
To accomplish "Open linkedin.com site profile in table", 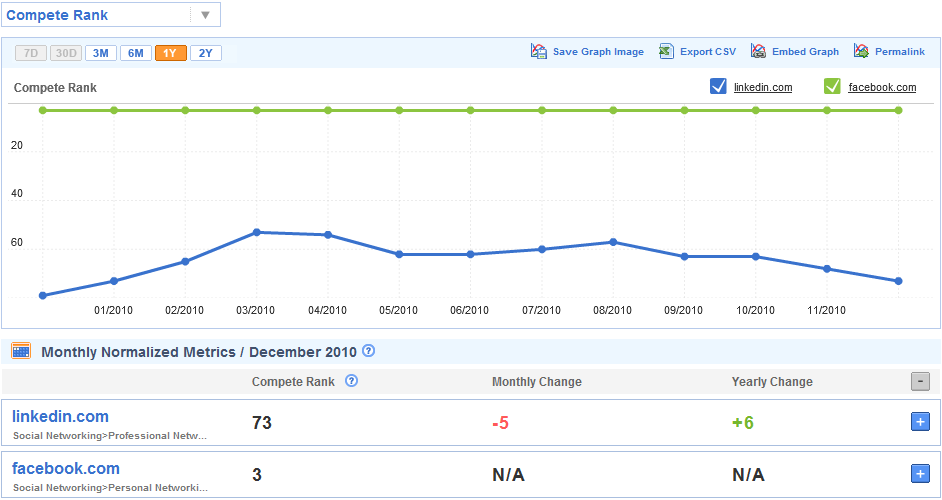I will pos(60,416).
